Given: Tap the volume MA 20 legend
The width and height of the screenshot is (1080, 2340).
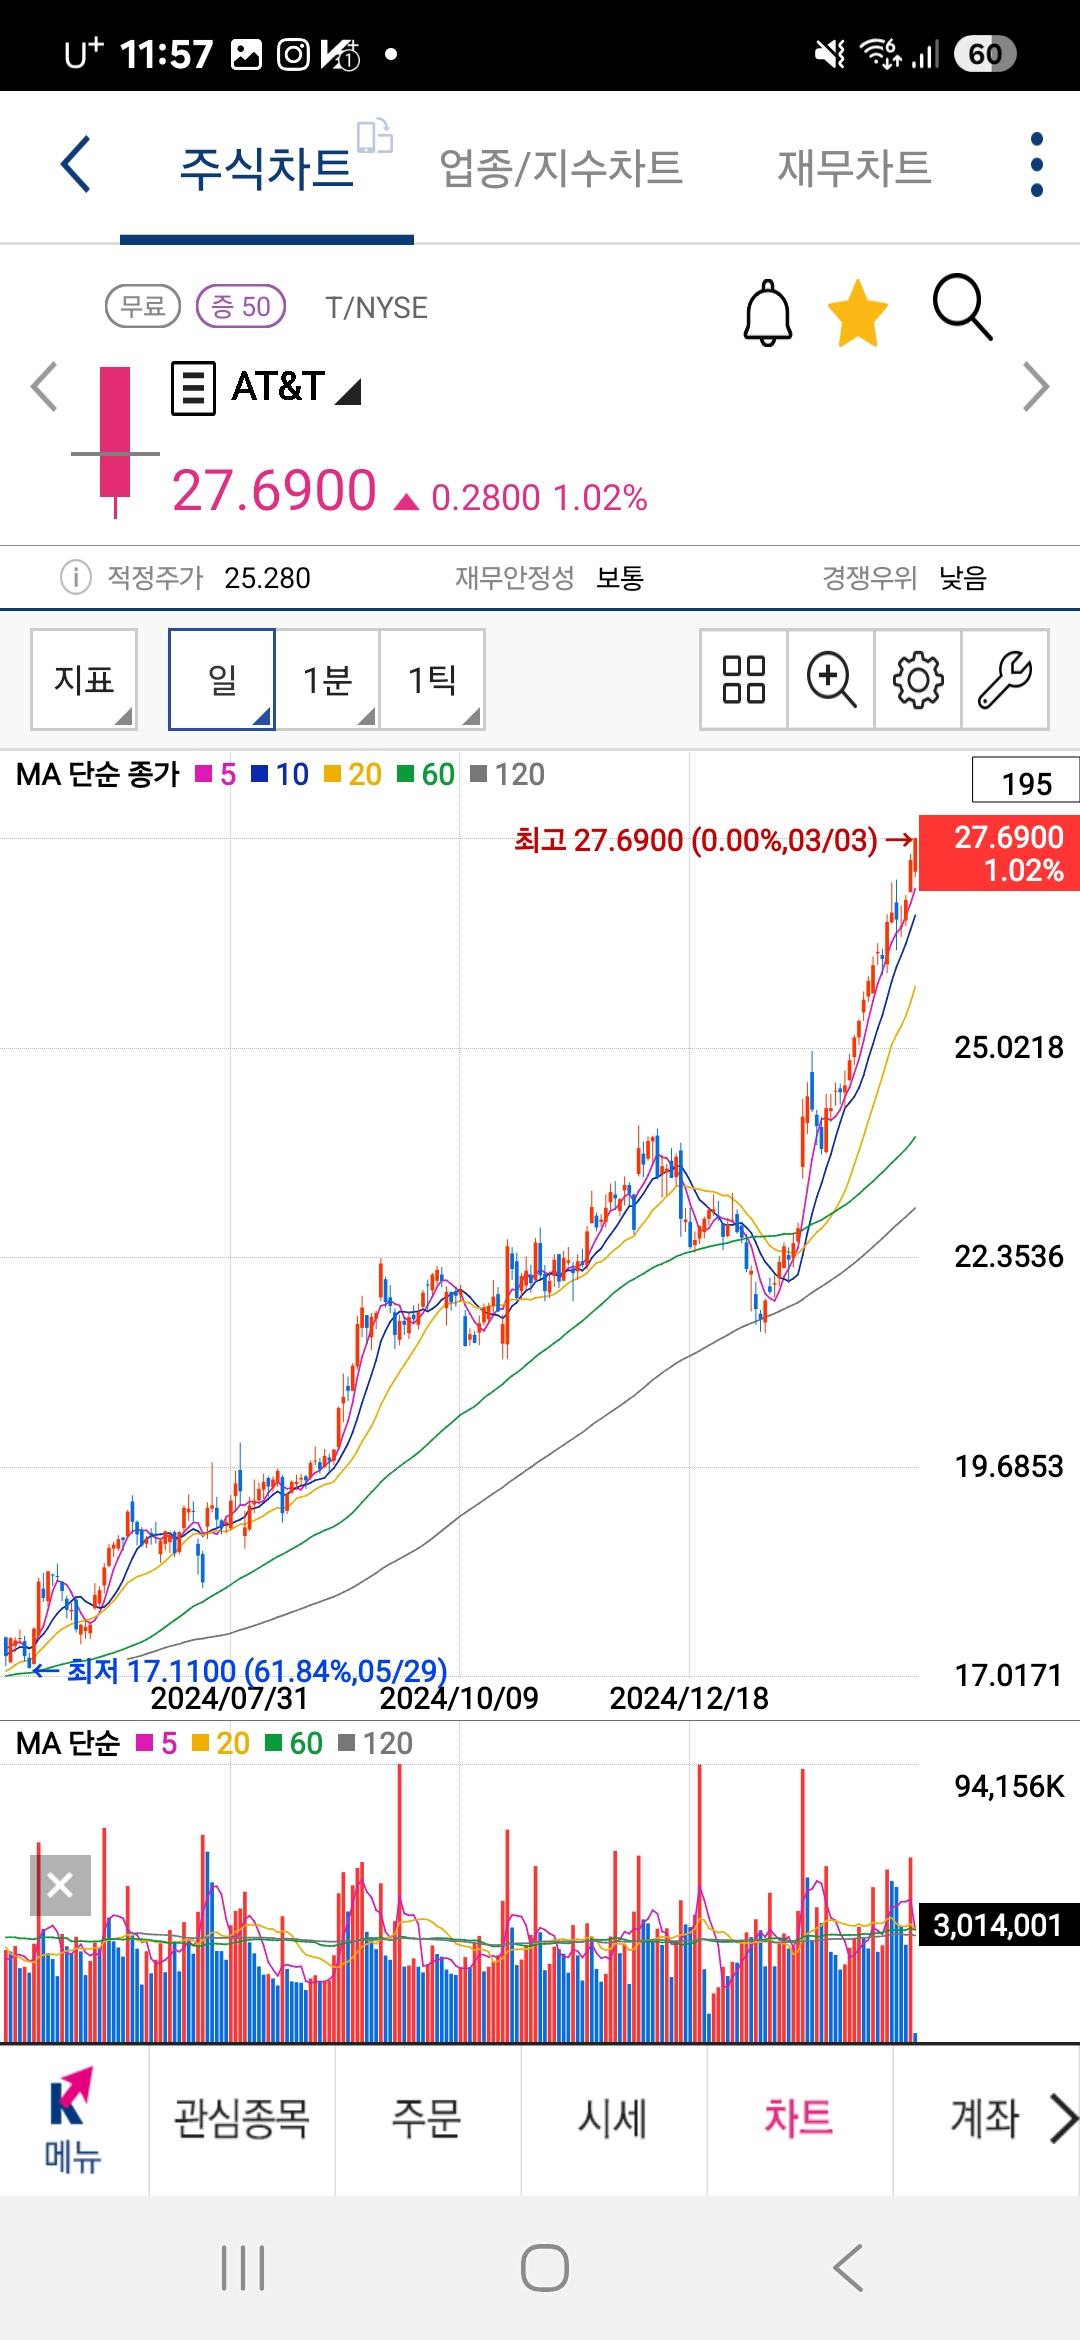Looking at the screenshot, I should pos(221,1743).
